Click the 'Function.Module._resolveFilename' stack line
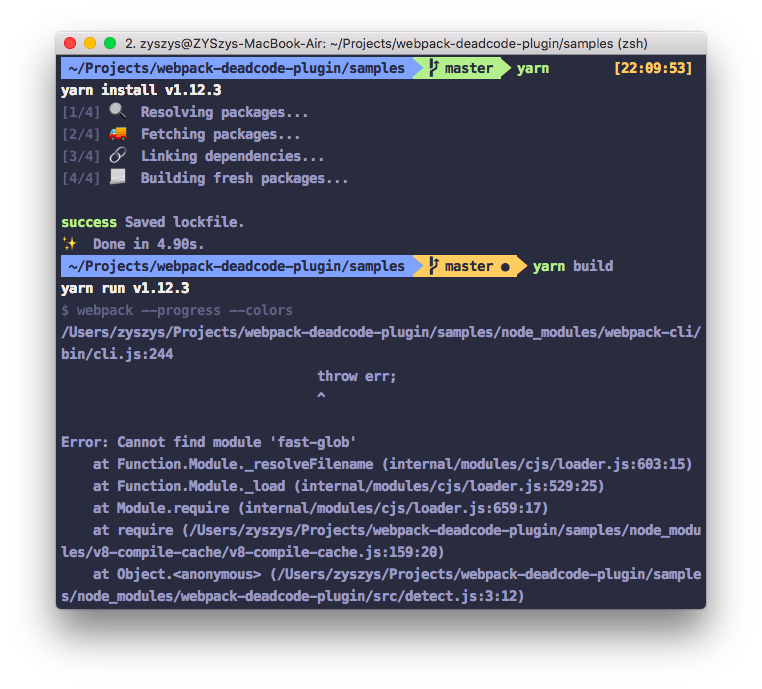Screen dimensions: 762x689 392,464
